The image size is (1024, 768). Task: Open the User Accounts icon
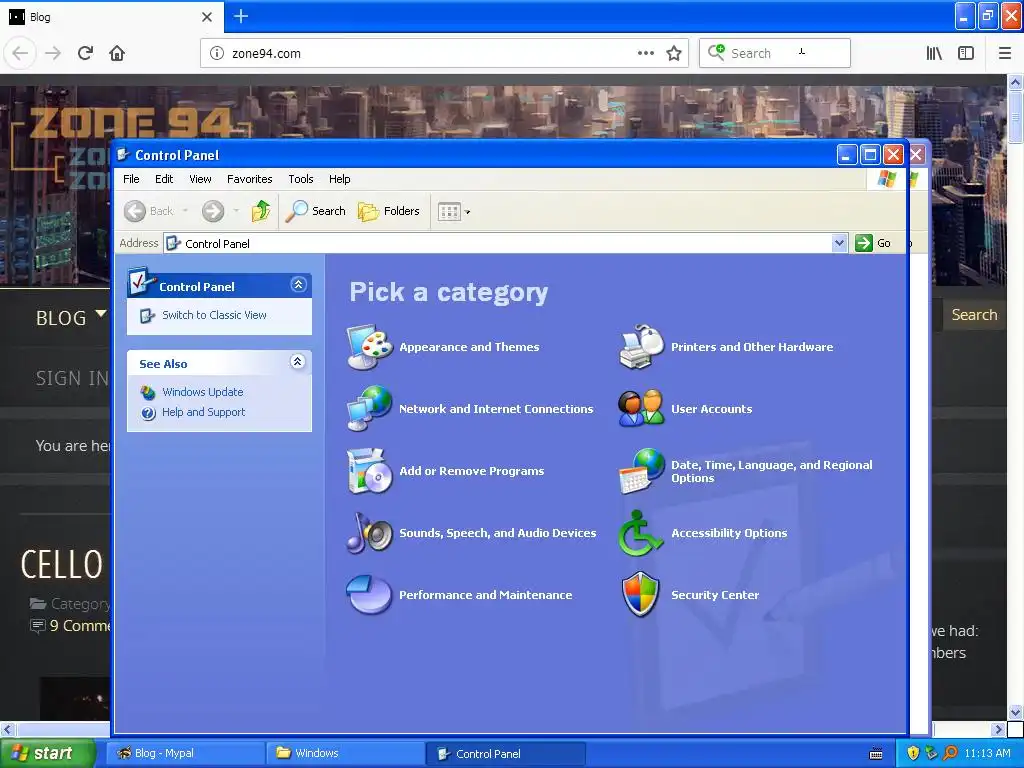(641, 408)
